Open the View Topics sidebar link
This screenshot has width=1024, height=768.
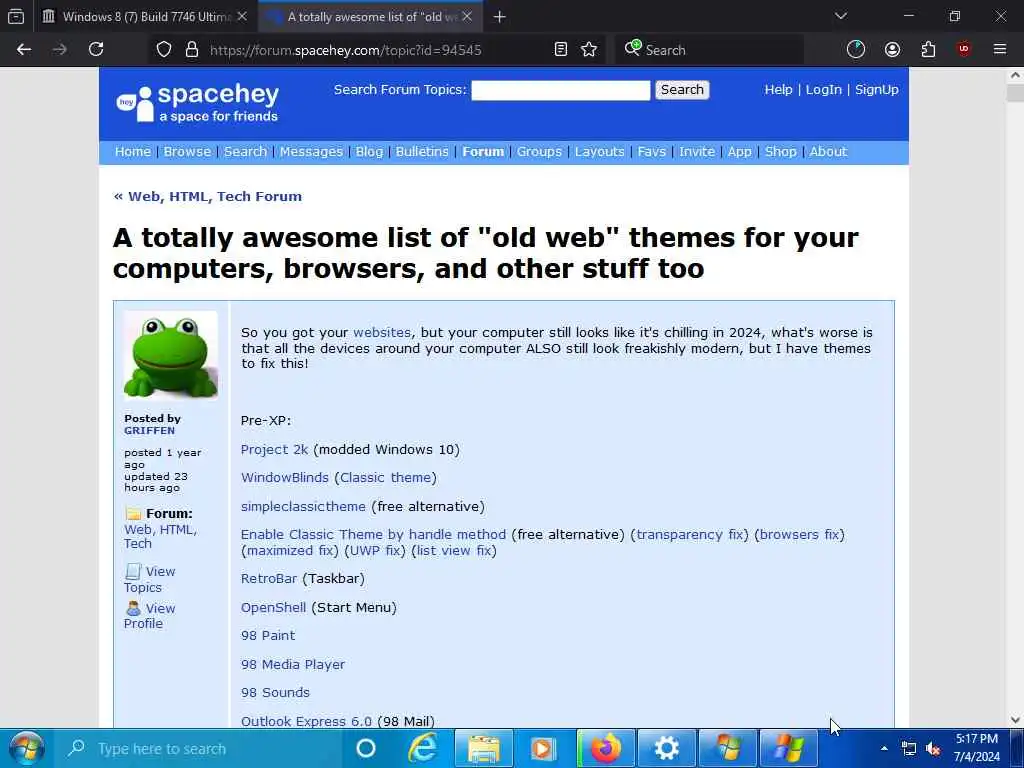150,579
